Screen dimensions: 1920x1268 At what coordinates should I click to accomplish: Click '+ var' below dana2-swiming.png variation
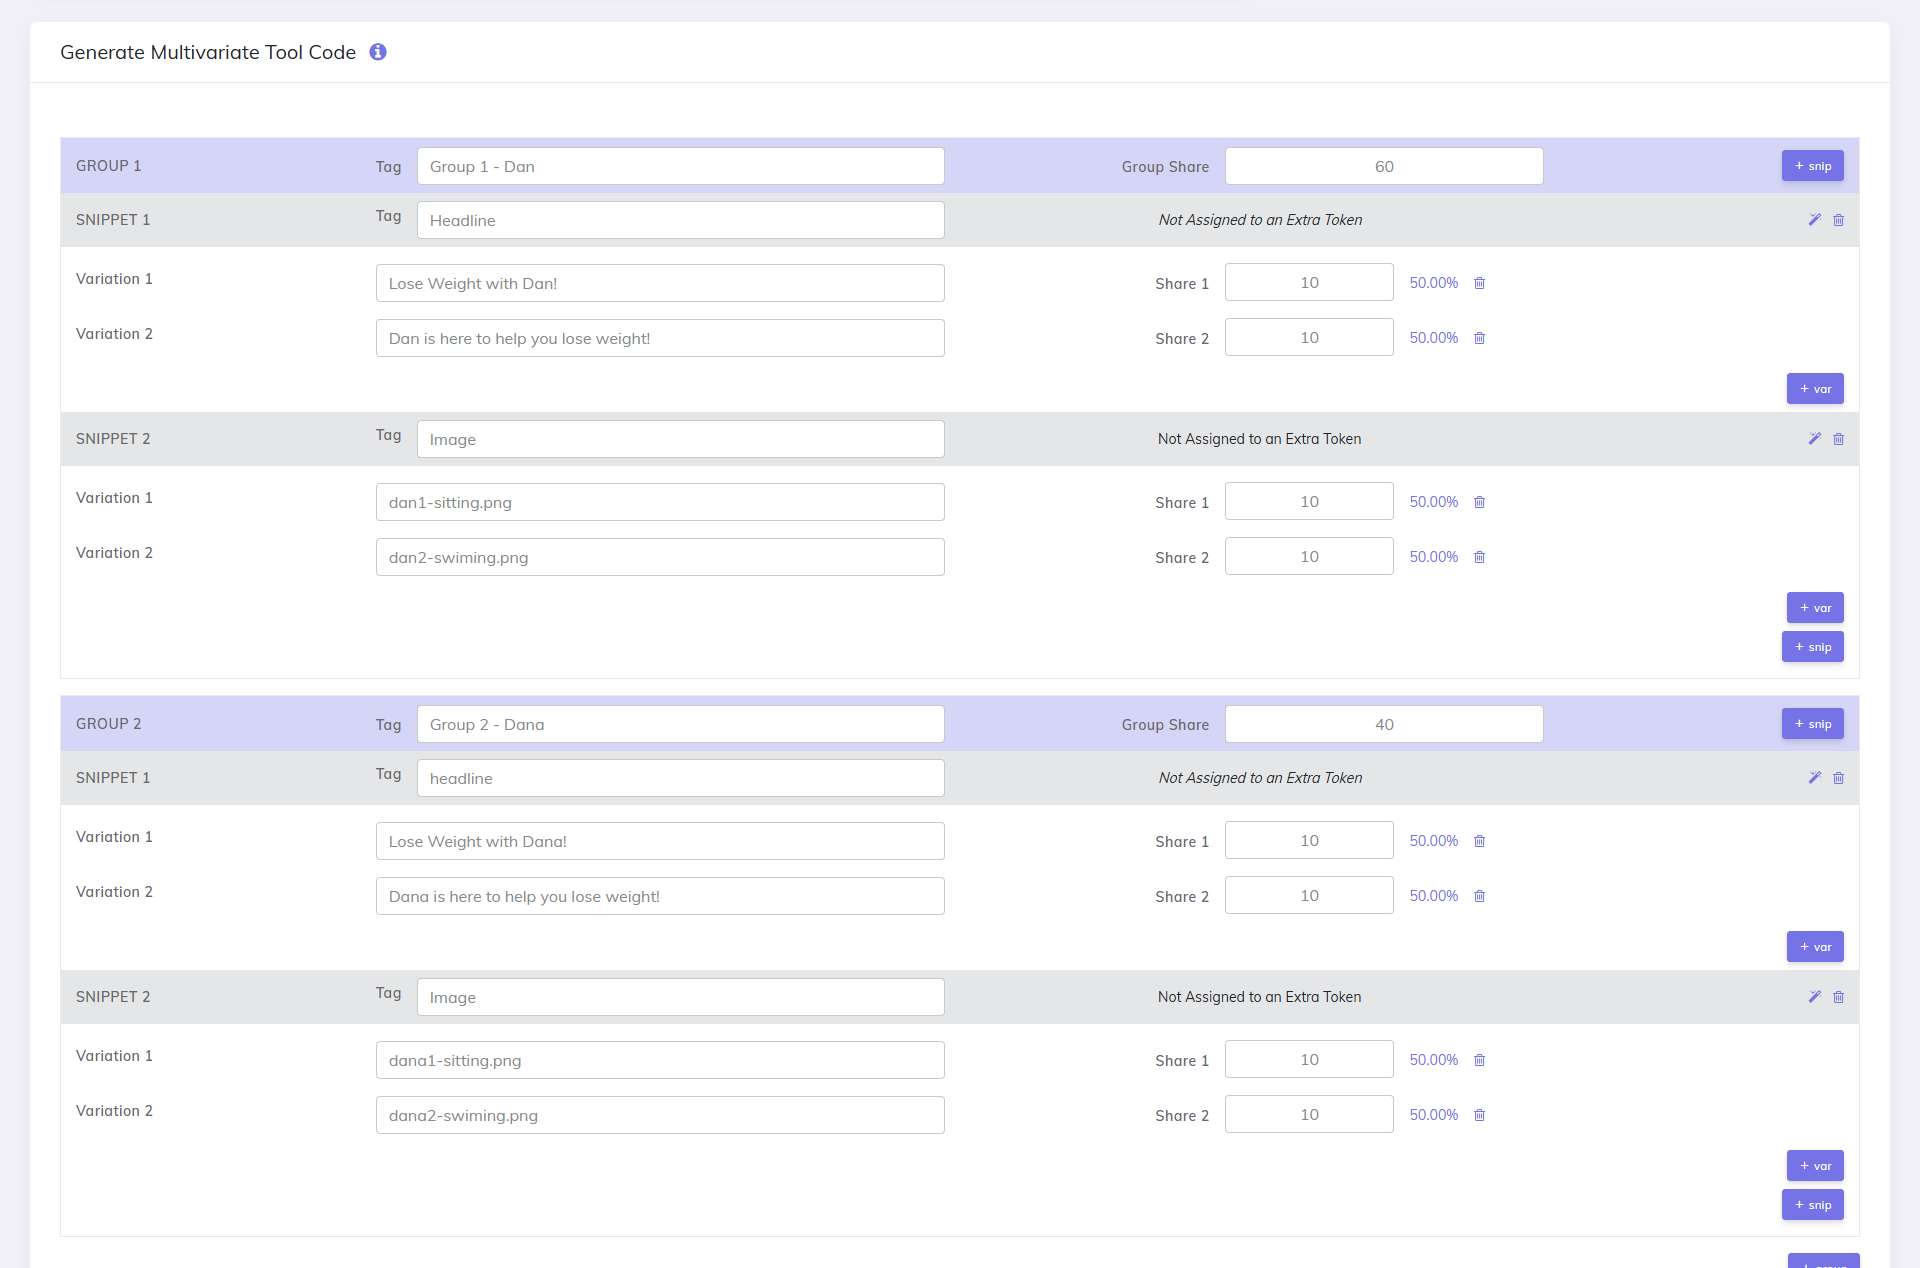1815,1165
